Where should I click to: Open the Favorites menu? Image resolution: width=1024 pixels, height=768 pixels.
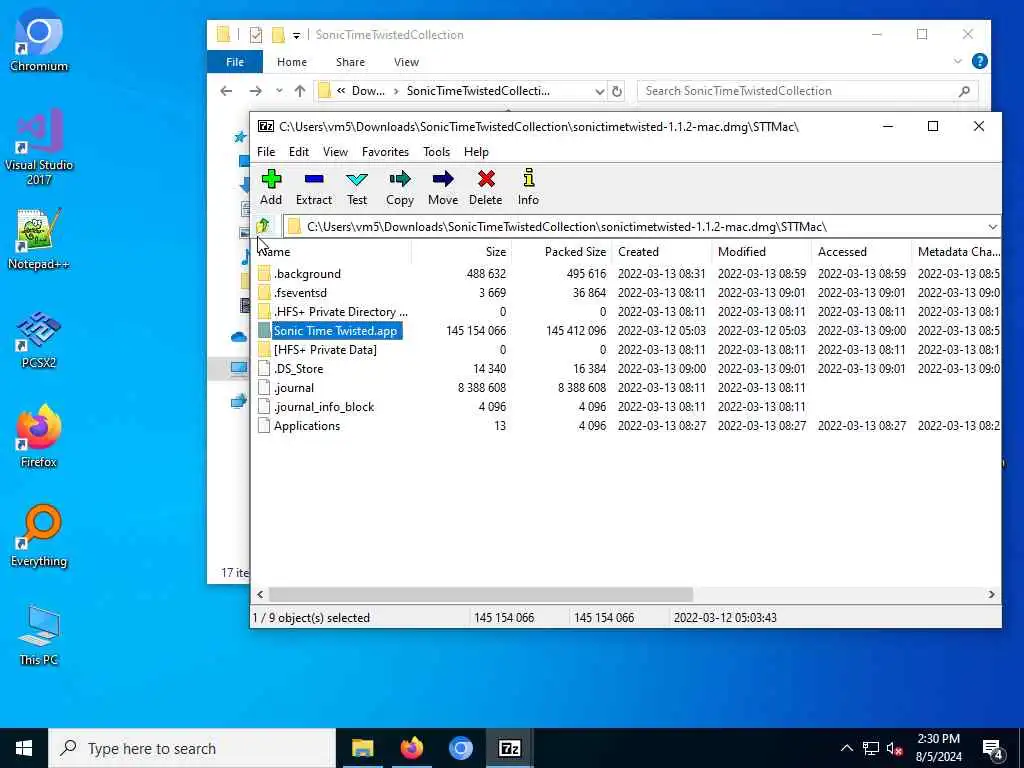[385, 152]
